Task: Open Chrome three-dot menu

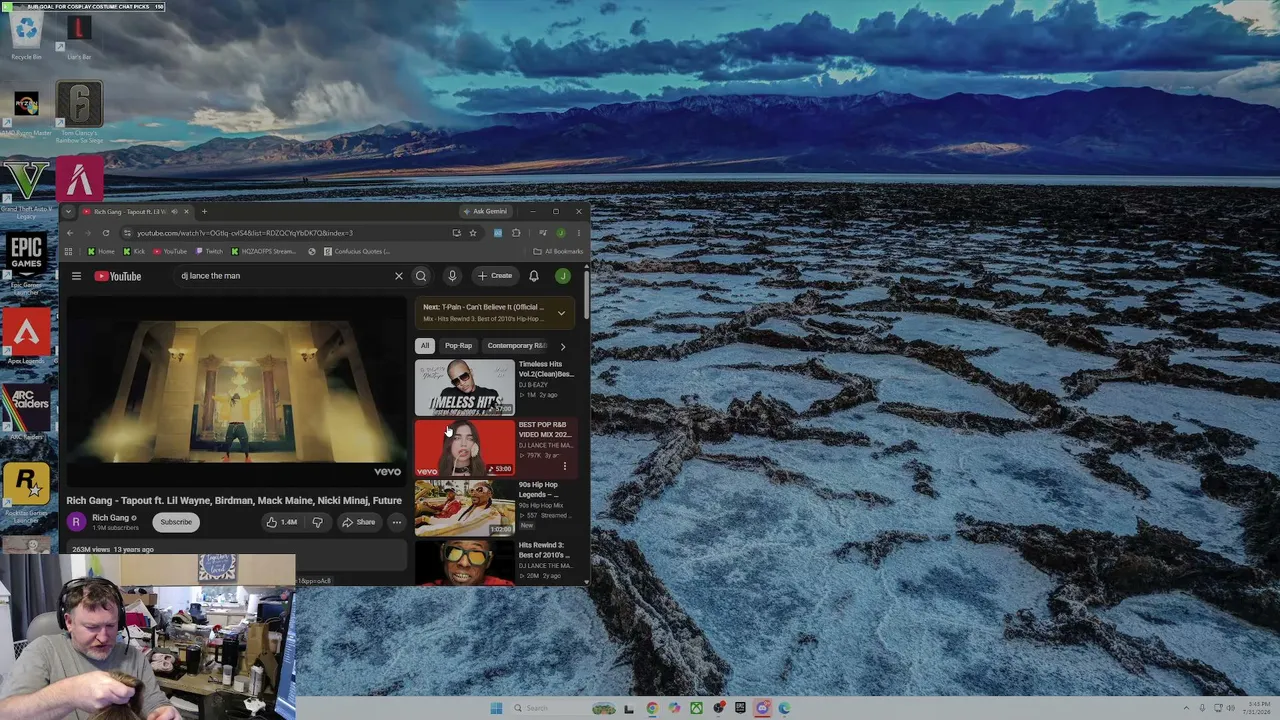Action: pyautogui.click(x=578, y=233)
